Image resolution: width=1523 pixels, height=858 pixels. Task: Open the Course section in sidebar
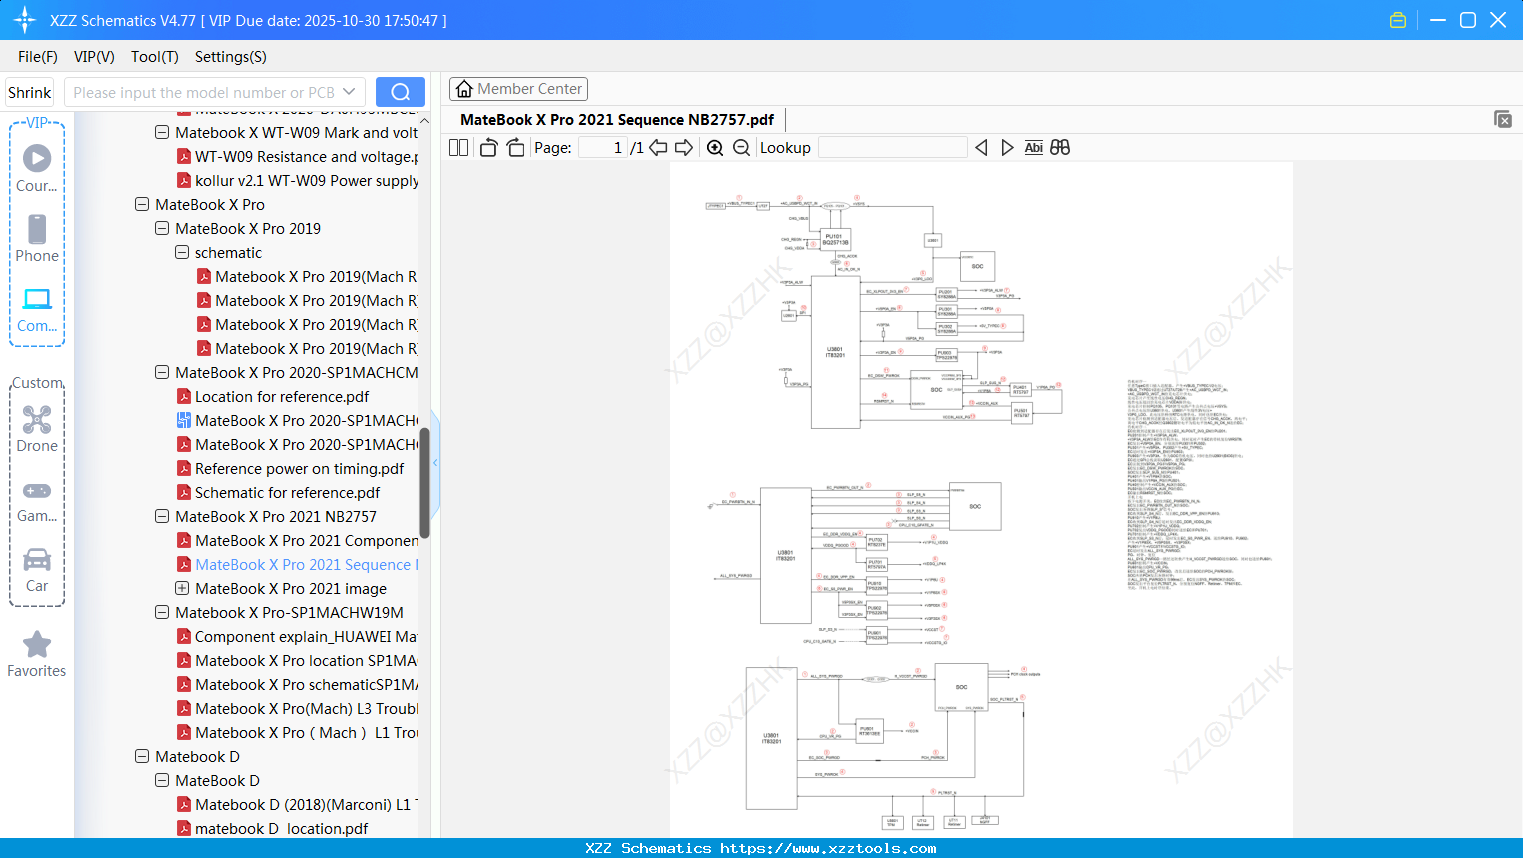pos(37,167)
